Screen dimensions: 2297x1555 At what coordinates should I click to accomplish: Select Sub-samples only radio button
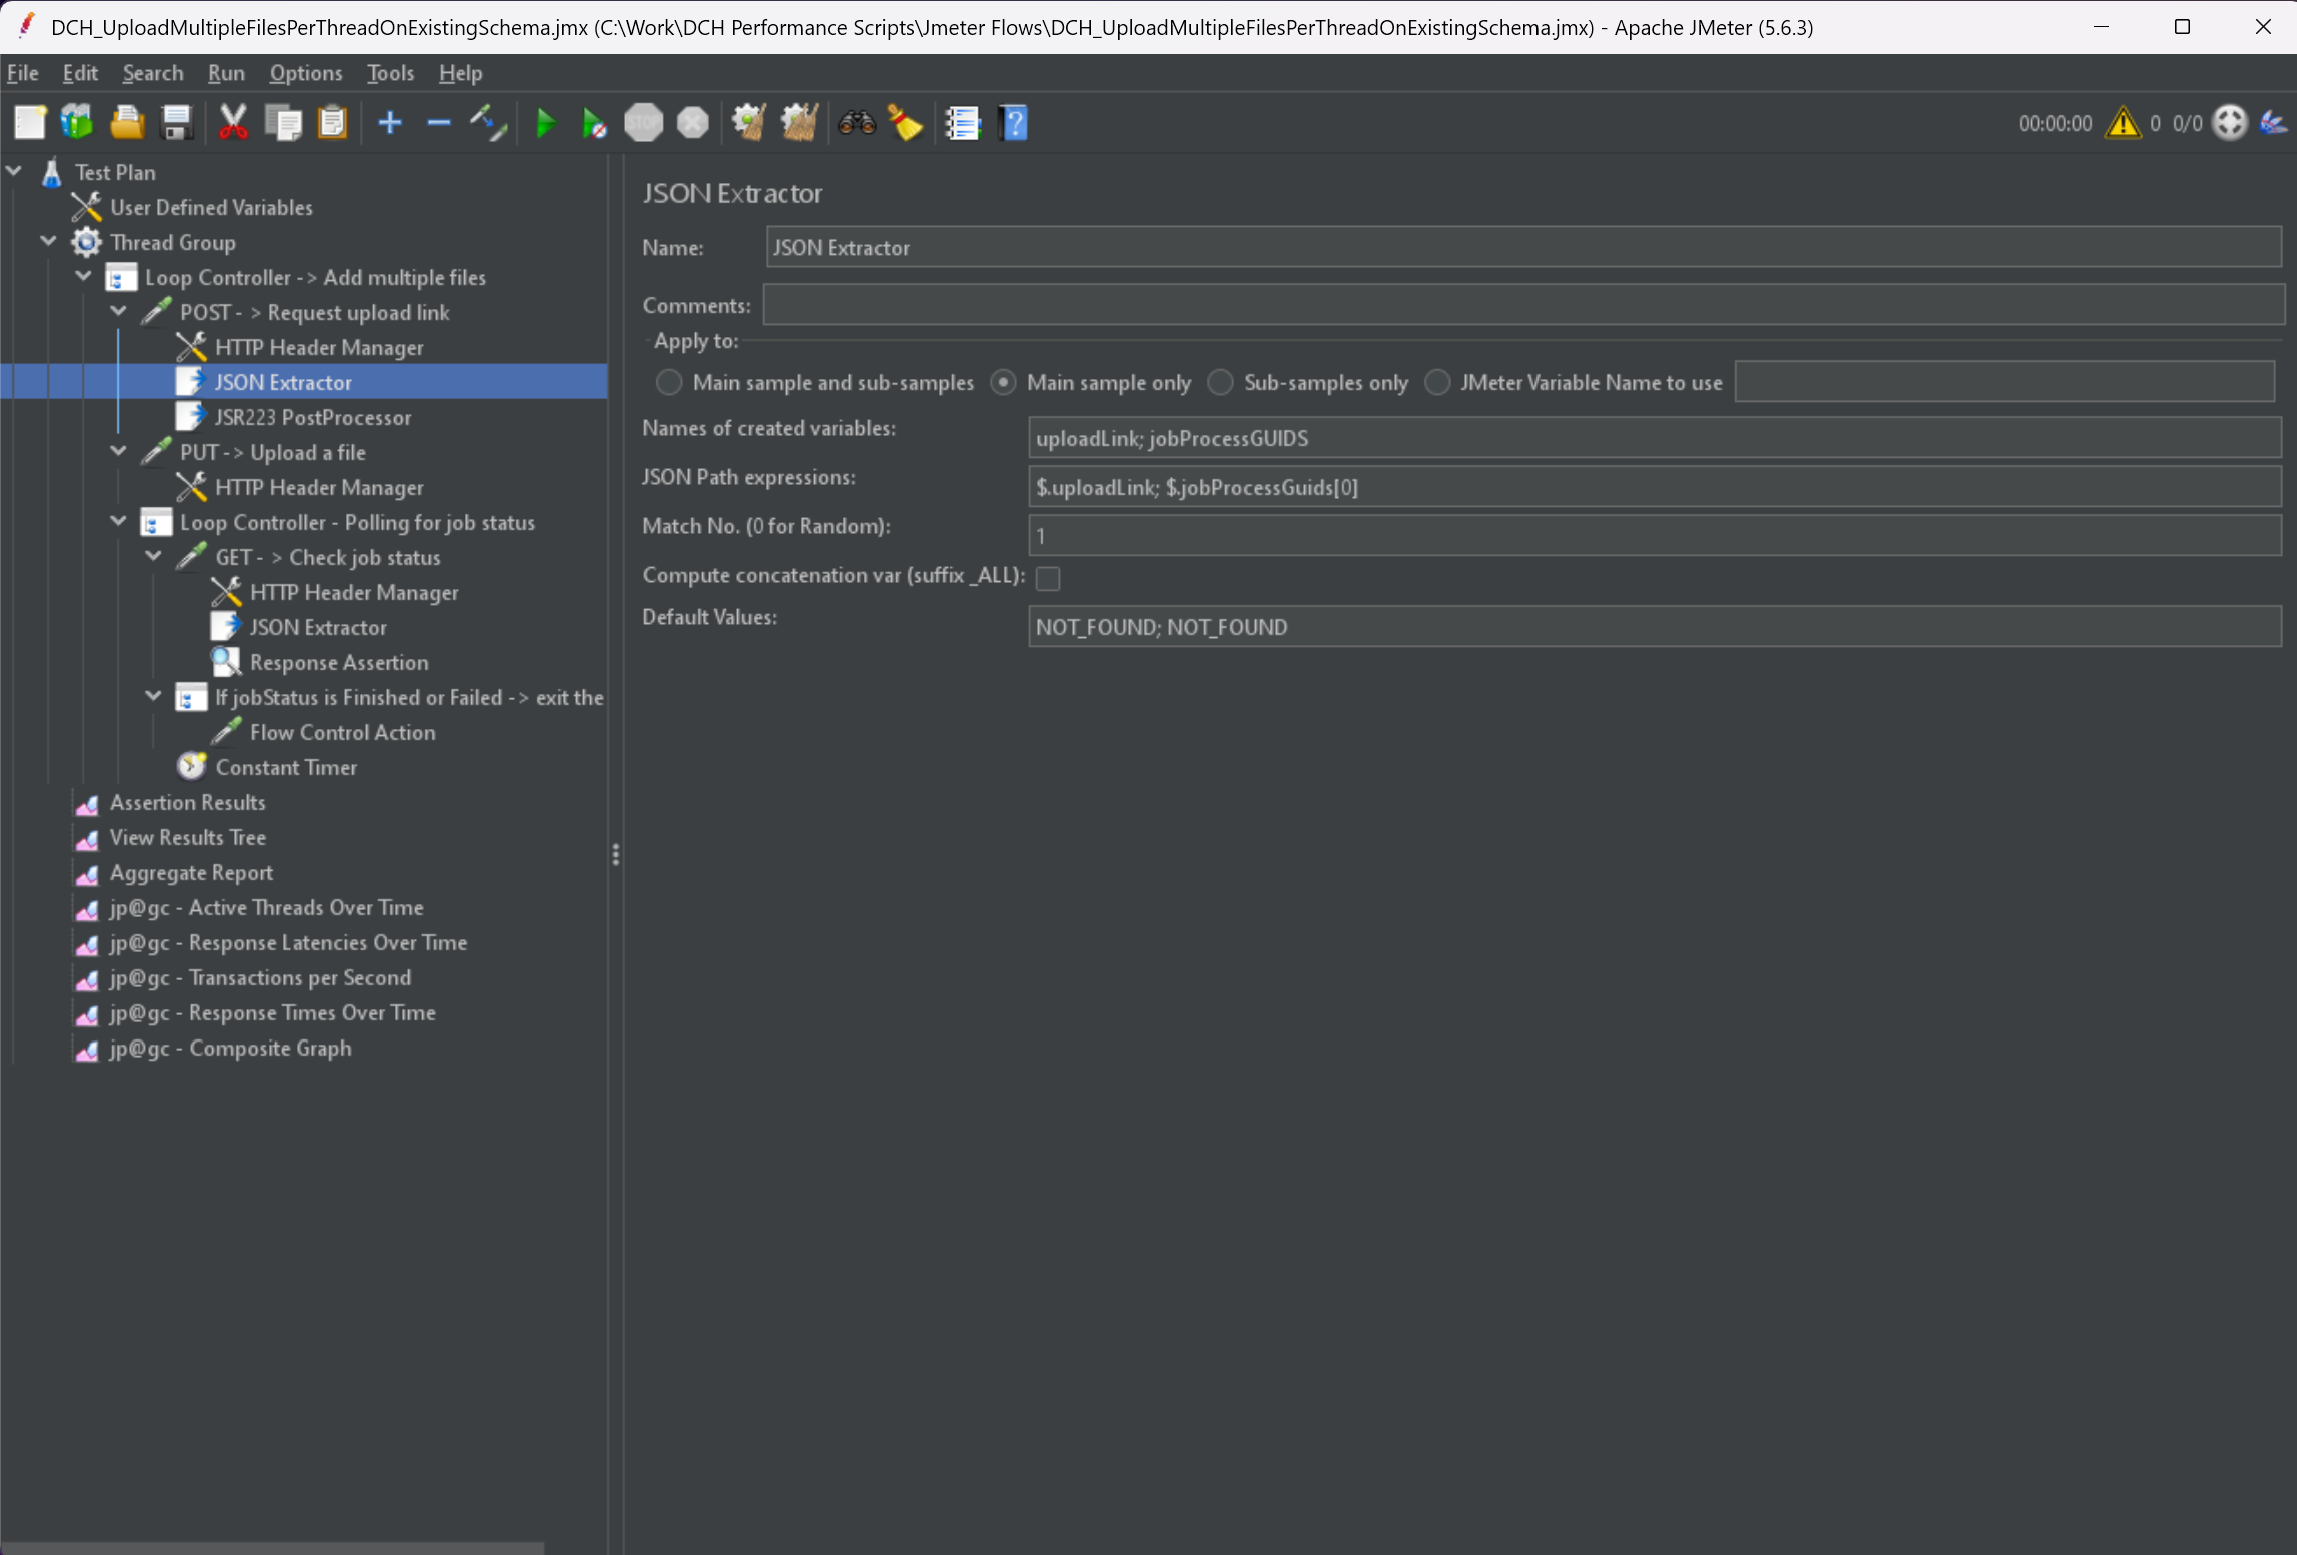[1220, 382]
